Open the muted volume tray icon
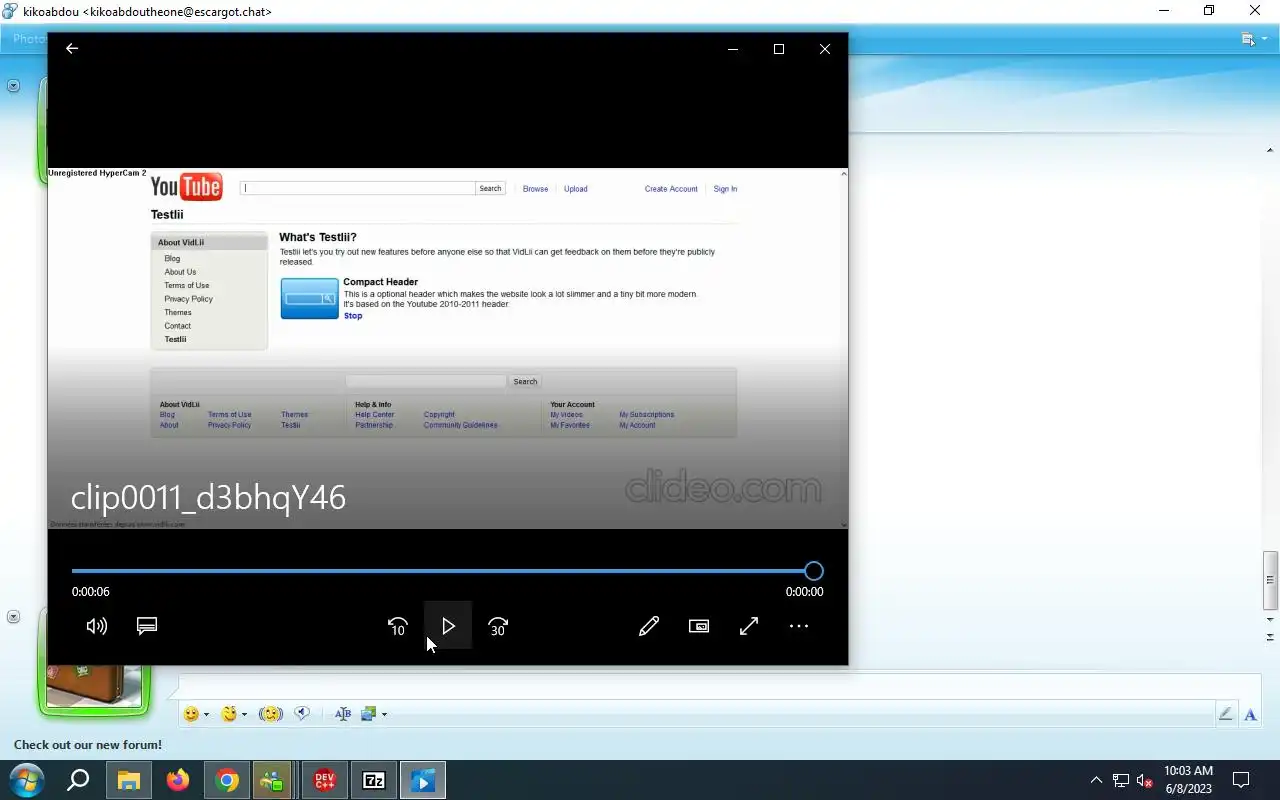The image size is (1280, 800). (x=1145, y=781)
